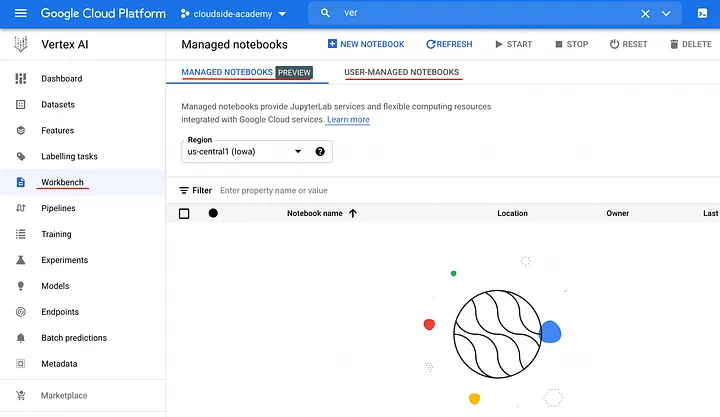720x417 pixels.
Task: Click the status dot column header
Action: (213, 213)
